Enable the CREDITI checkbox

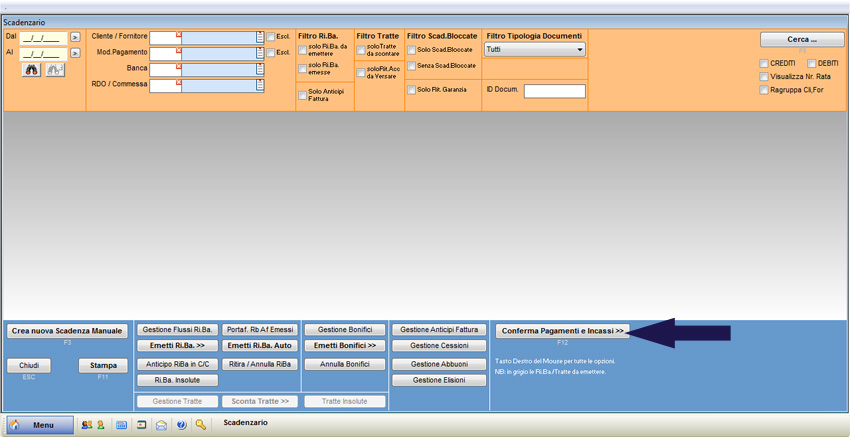coord(764,63)
